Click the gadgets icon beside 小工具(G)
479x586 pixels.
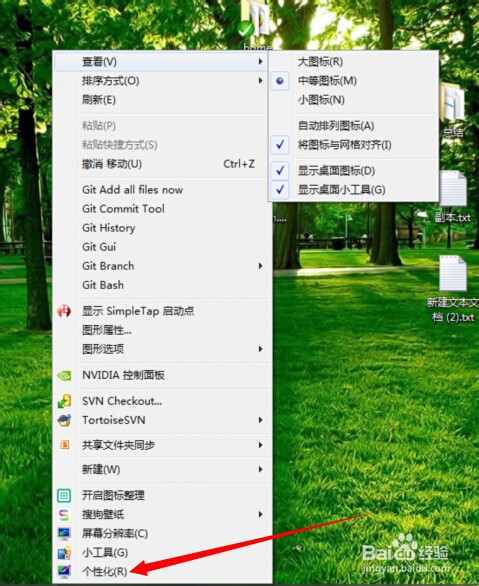coord(64,553)
